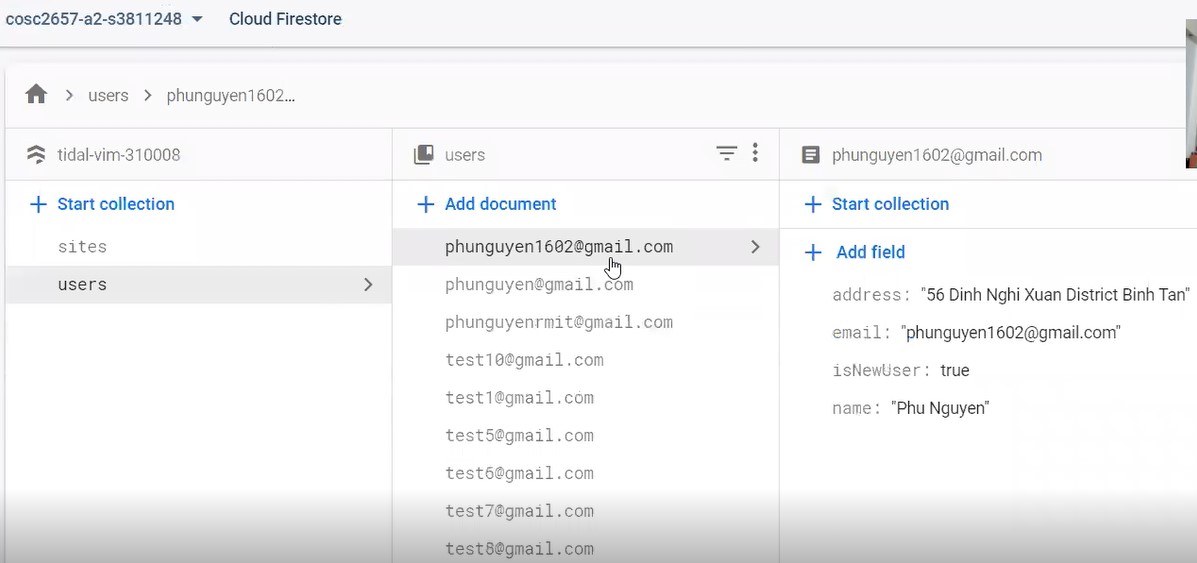Open the filter icon for users collection
Screen dimensions: 1197x563
click(x=727, y=154)
